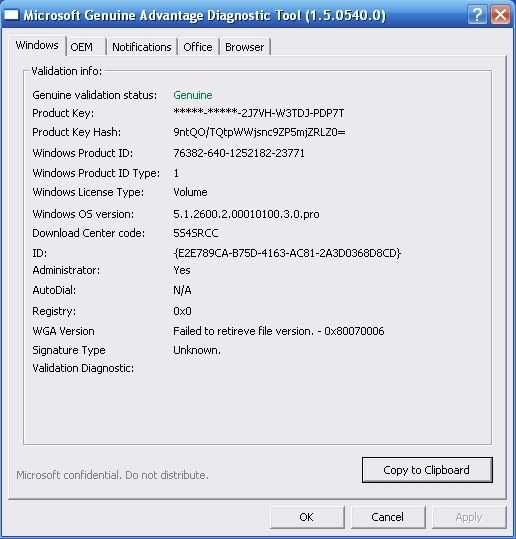
Task: Open the Notifications tab
Action: pos(142,47)
